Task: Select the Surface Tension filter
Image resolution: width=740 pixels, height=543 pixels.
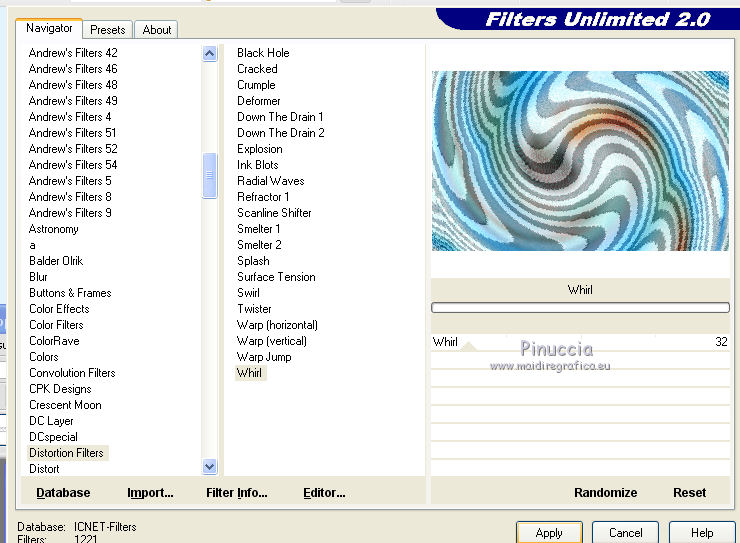Action: point(277,277)
